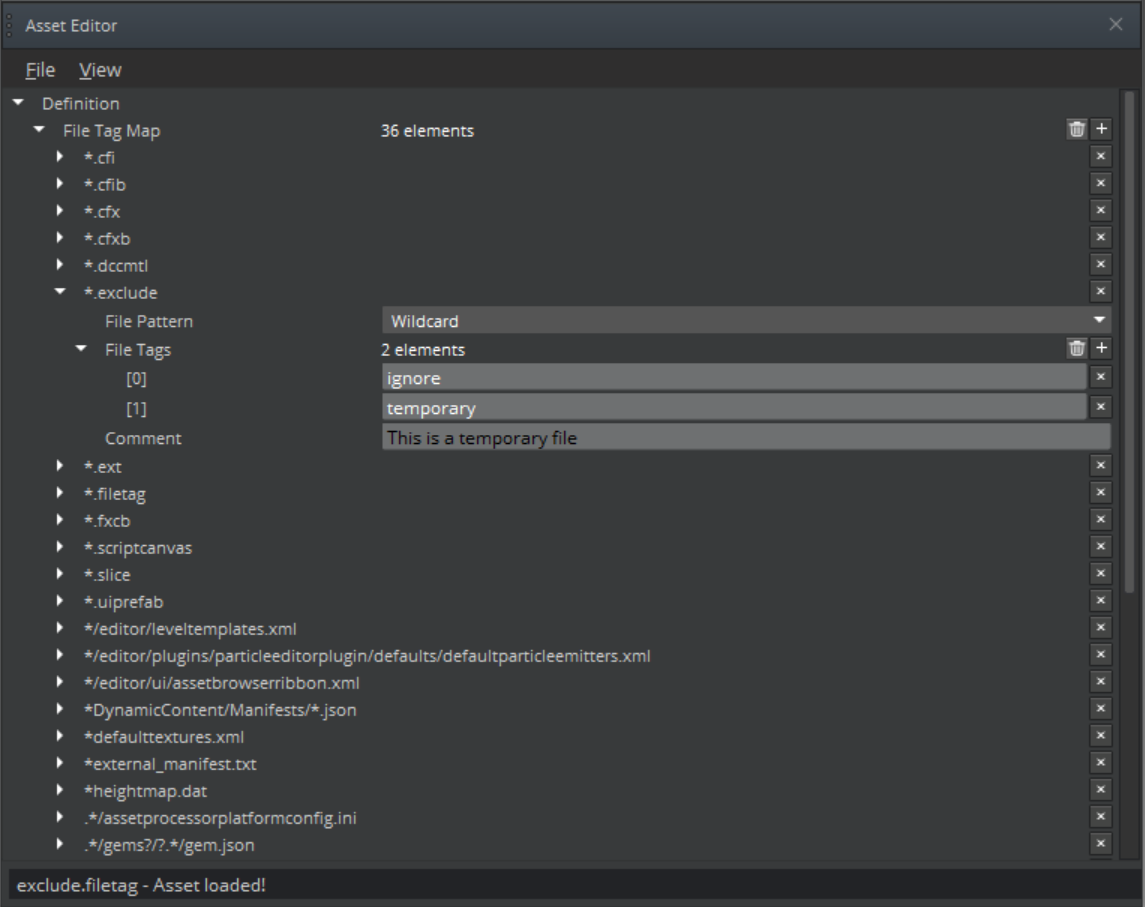Open the File menu

(x=39, y=70)
